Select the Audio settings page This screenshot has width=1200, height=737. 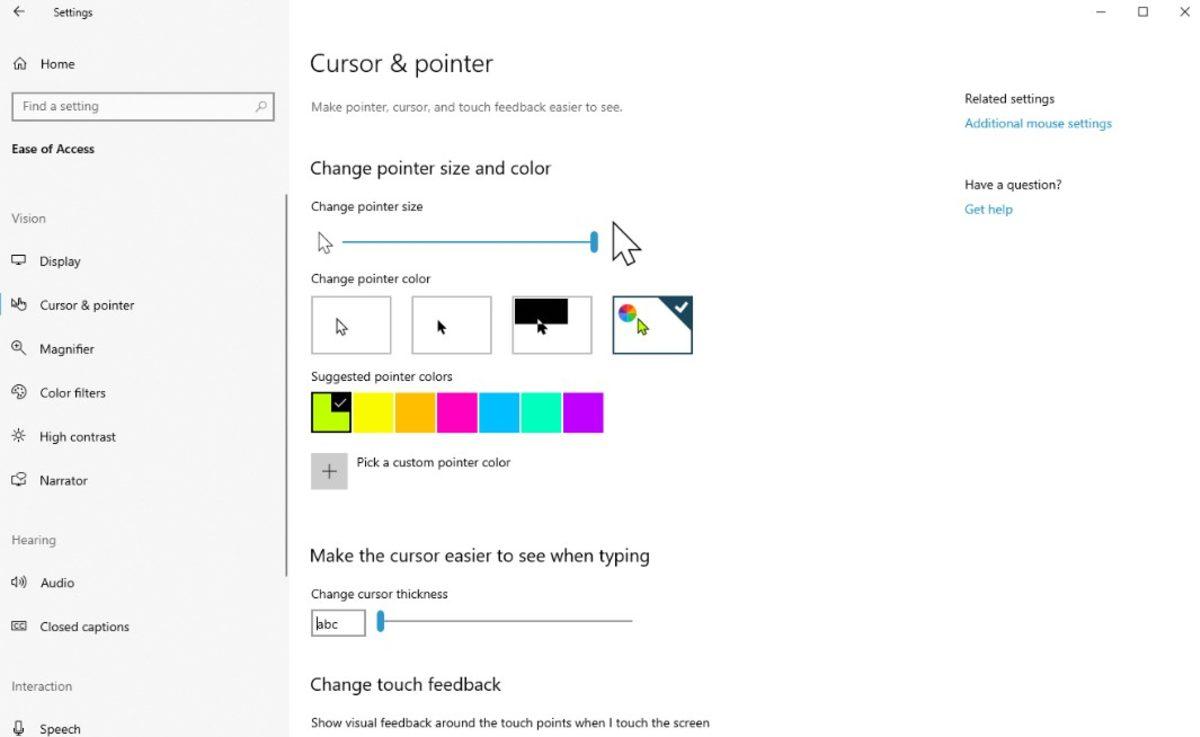pos(57,582)
